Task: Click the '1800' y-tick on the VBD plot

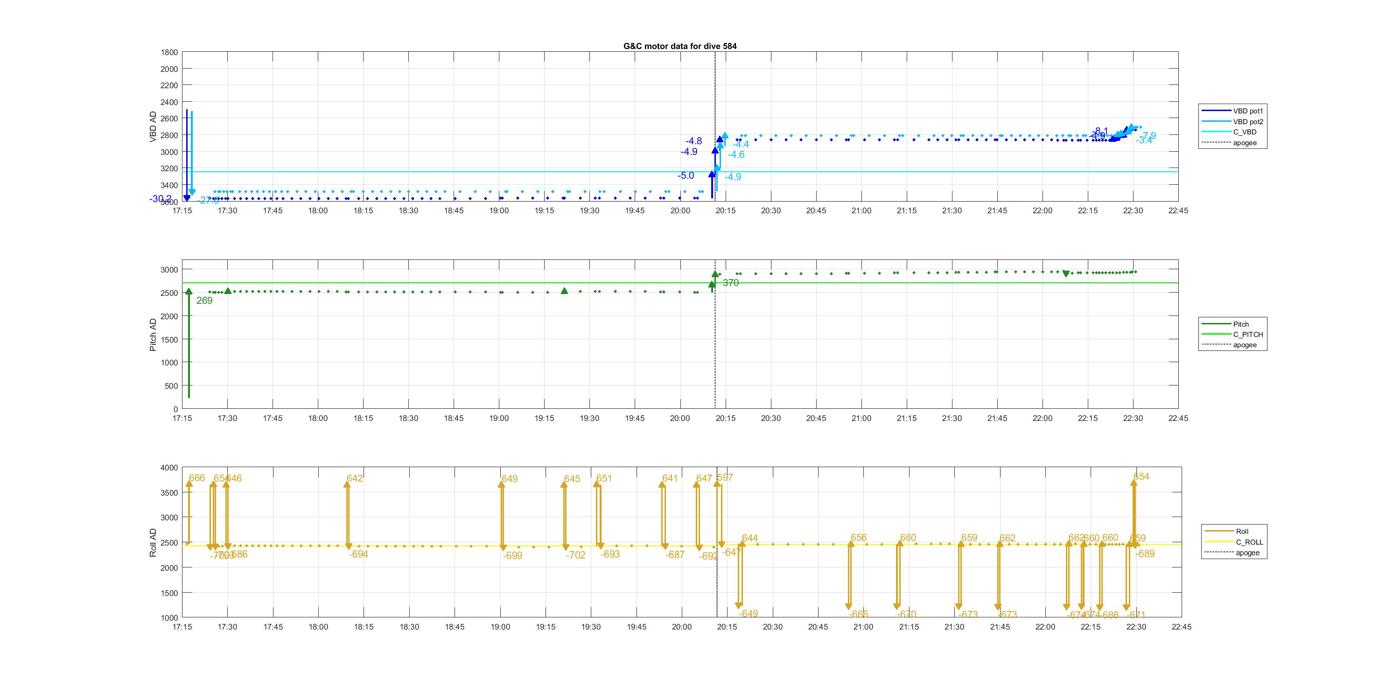Action: [169, 52]
